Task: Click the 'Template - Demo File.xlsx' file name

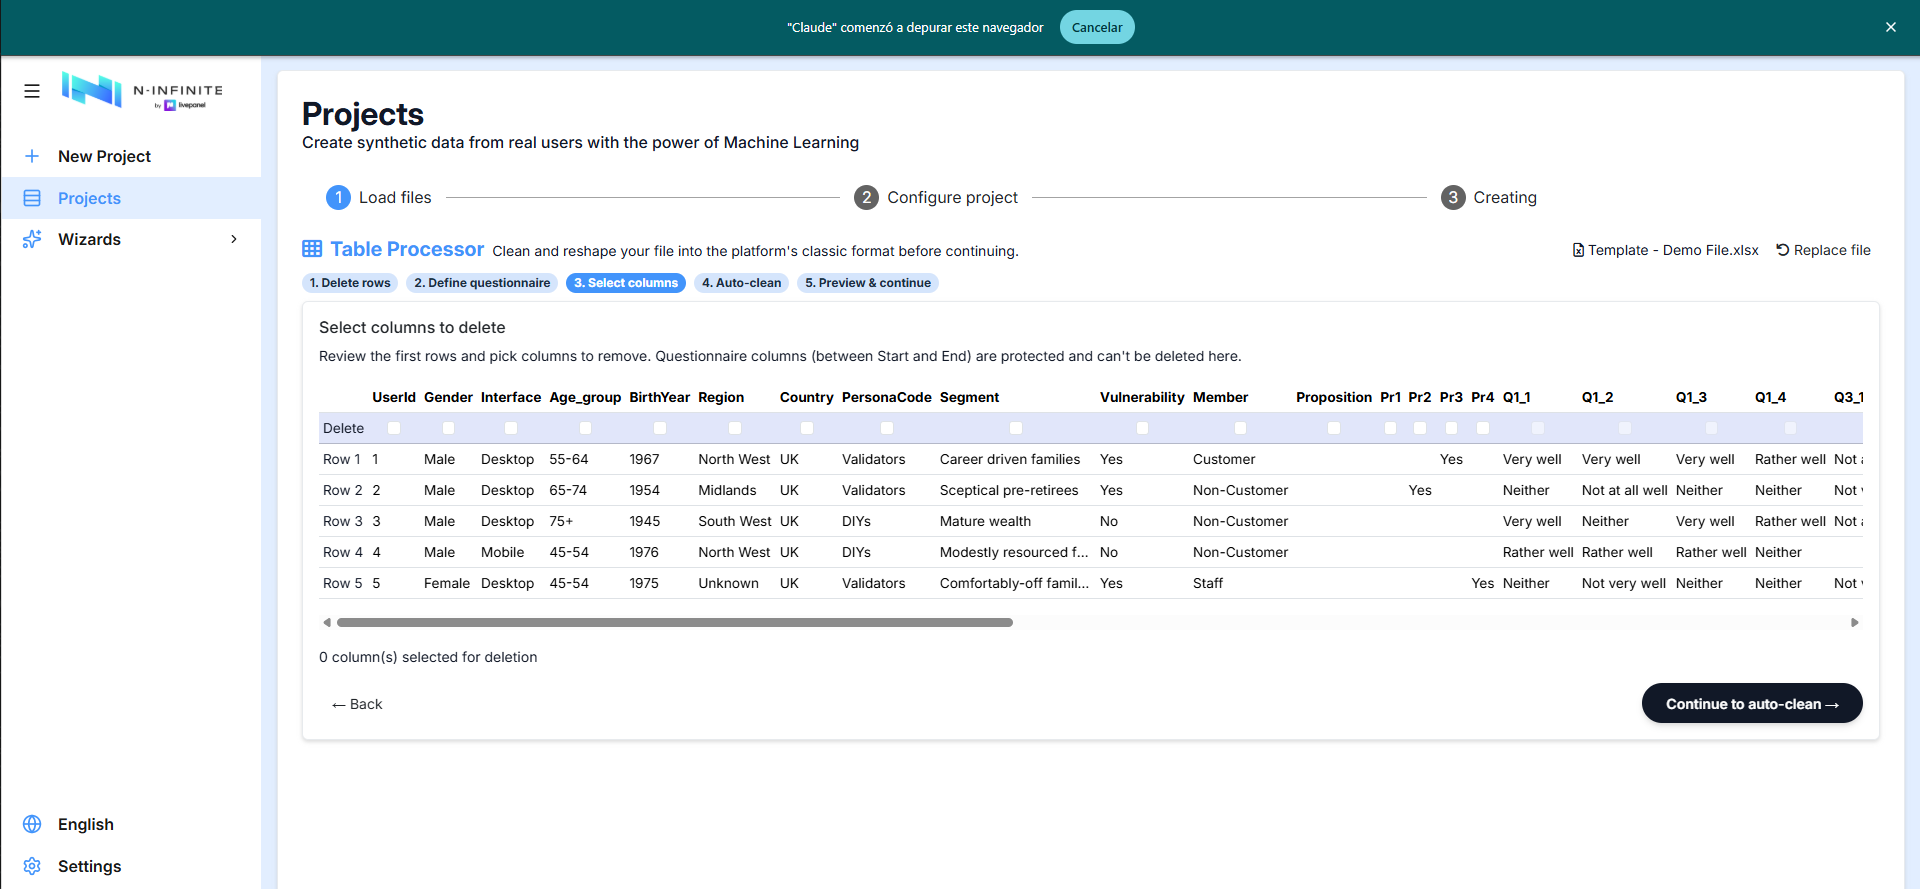Action: tap(1673, 250)
